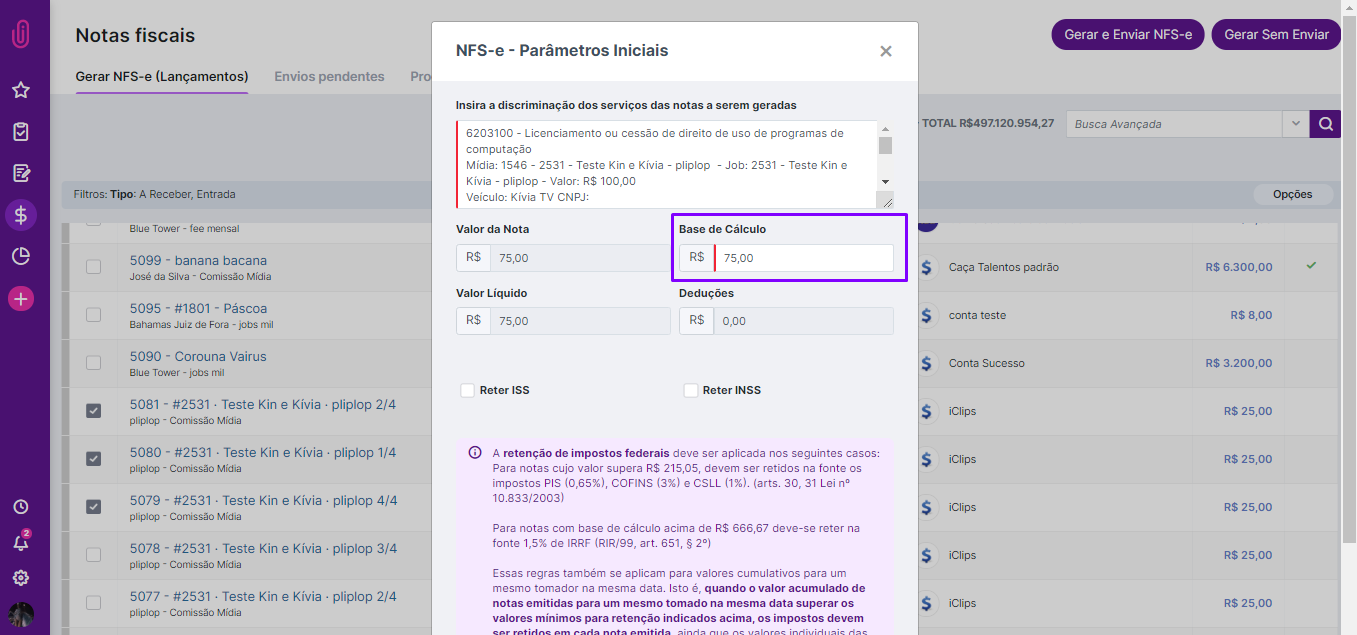
Task: Click the green check mark on R$ 6.300,00 row
Action: point(1311,266)
